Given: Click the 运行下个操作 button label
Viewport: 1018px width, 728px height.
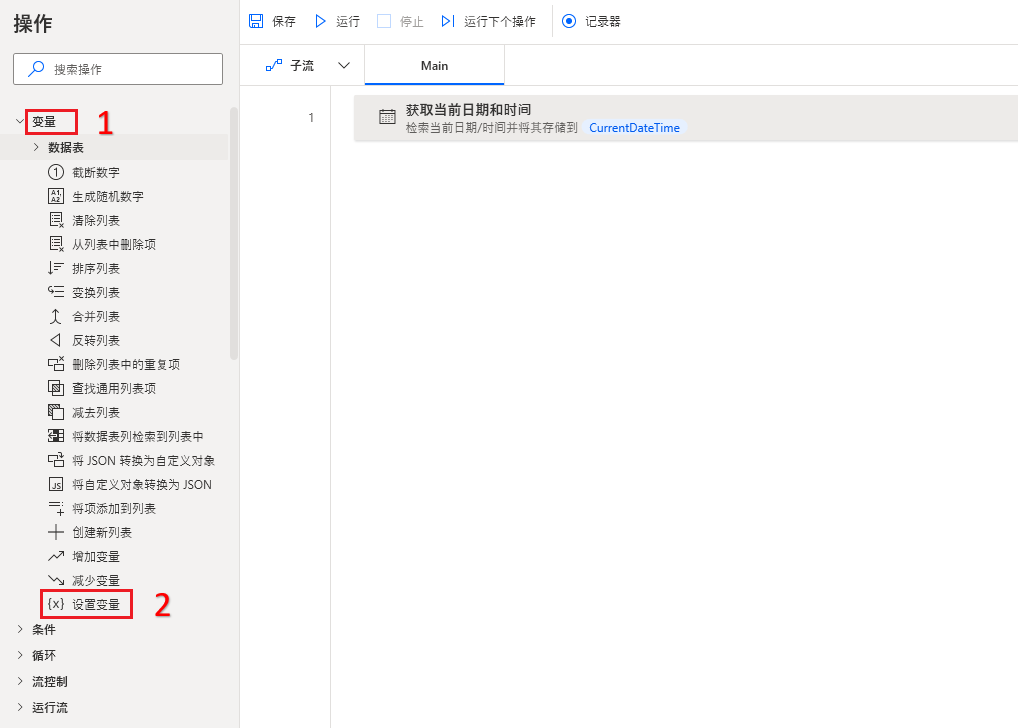Looking at the screenshot, I should pyautogui.click(x=500, y=22).
